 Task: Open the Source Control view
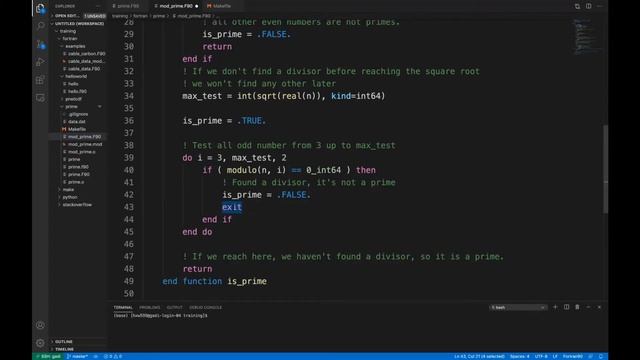(40, 44)
